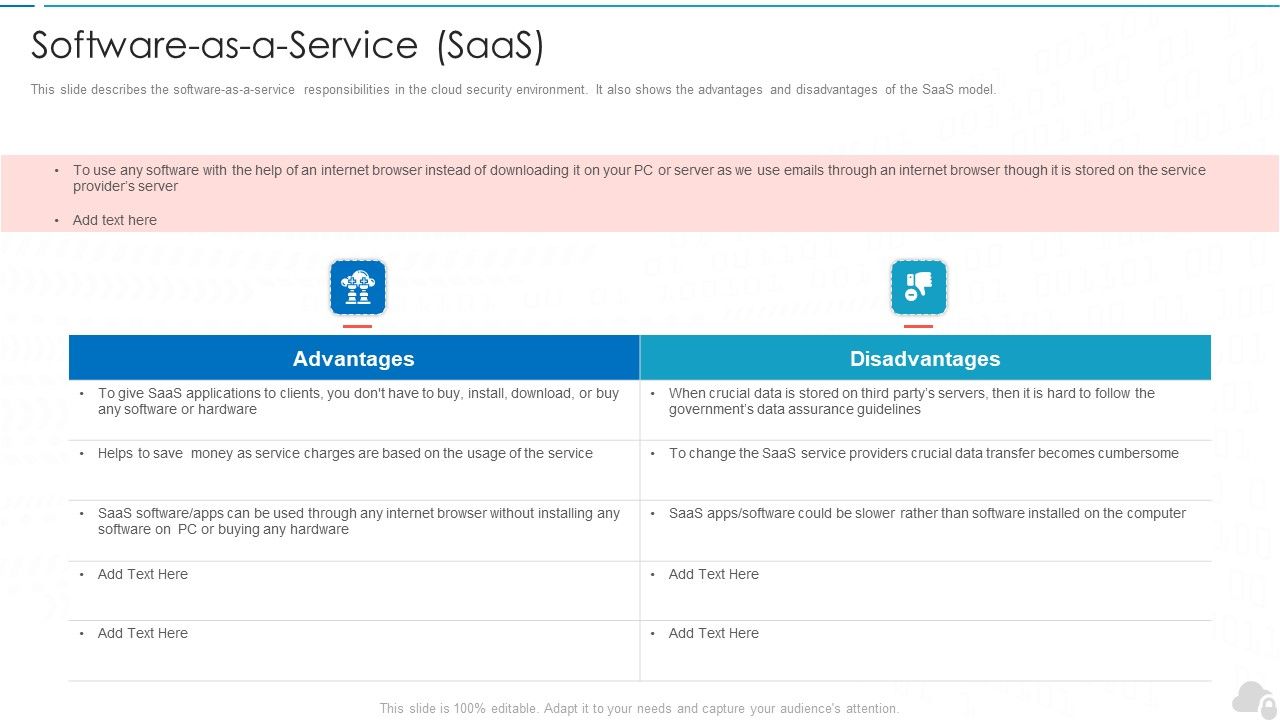Screen dimensions: 1280x720
Task: Click the bullet about using software via browser
Action: [x=639, y=178]
